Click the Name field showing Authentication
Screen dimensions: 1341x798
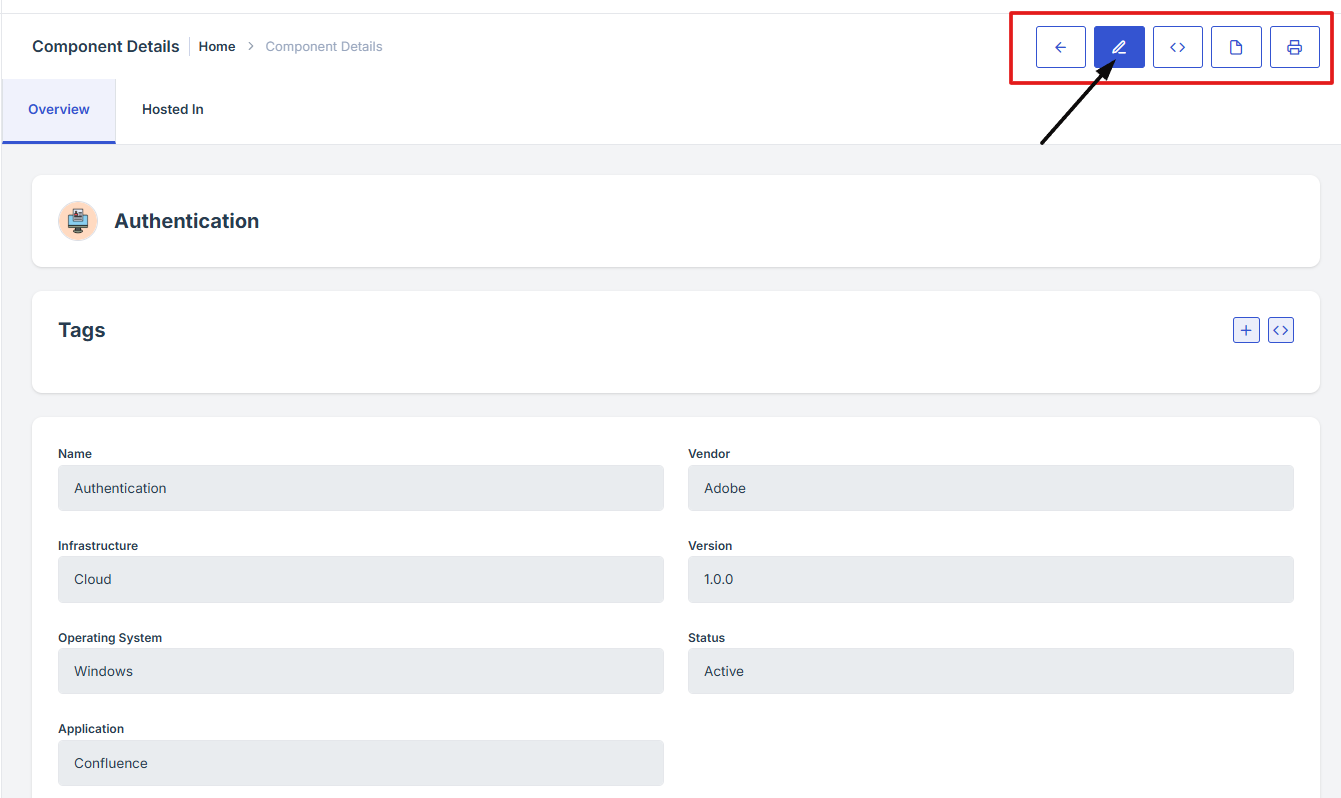pyautogui.click(x=360, y=488)
